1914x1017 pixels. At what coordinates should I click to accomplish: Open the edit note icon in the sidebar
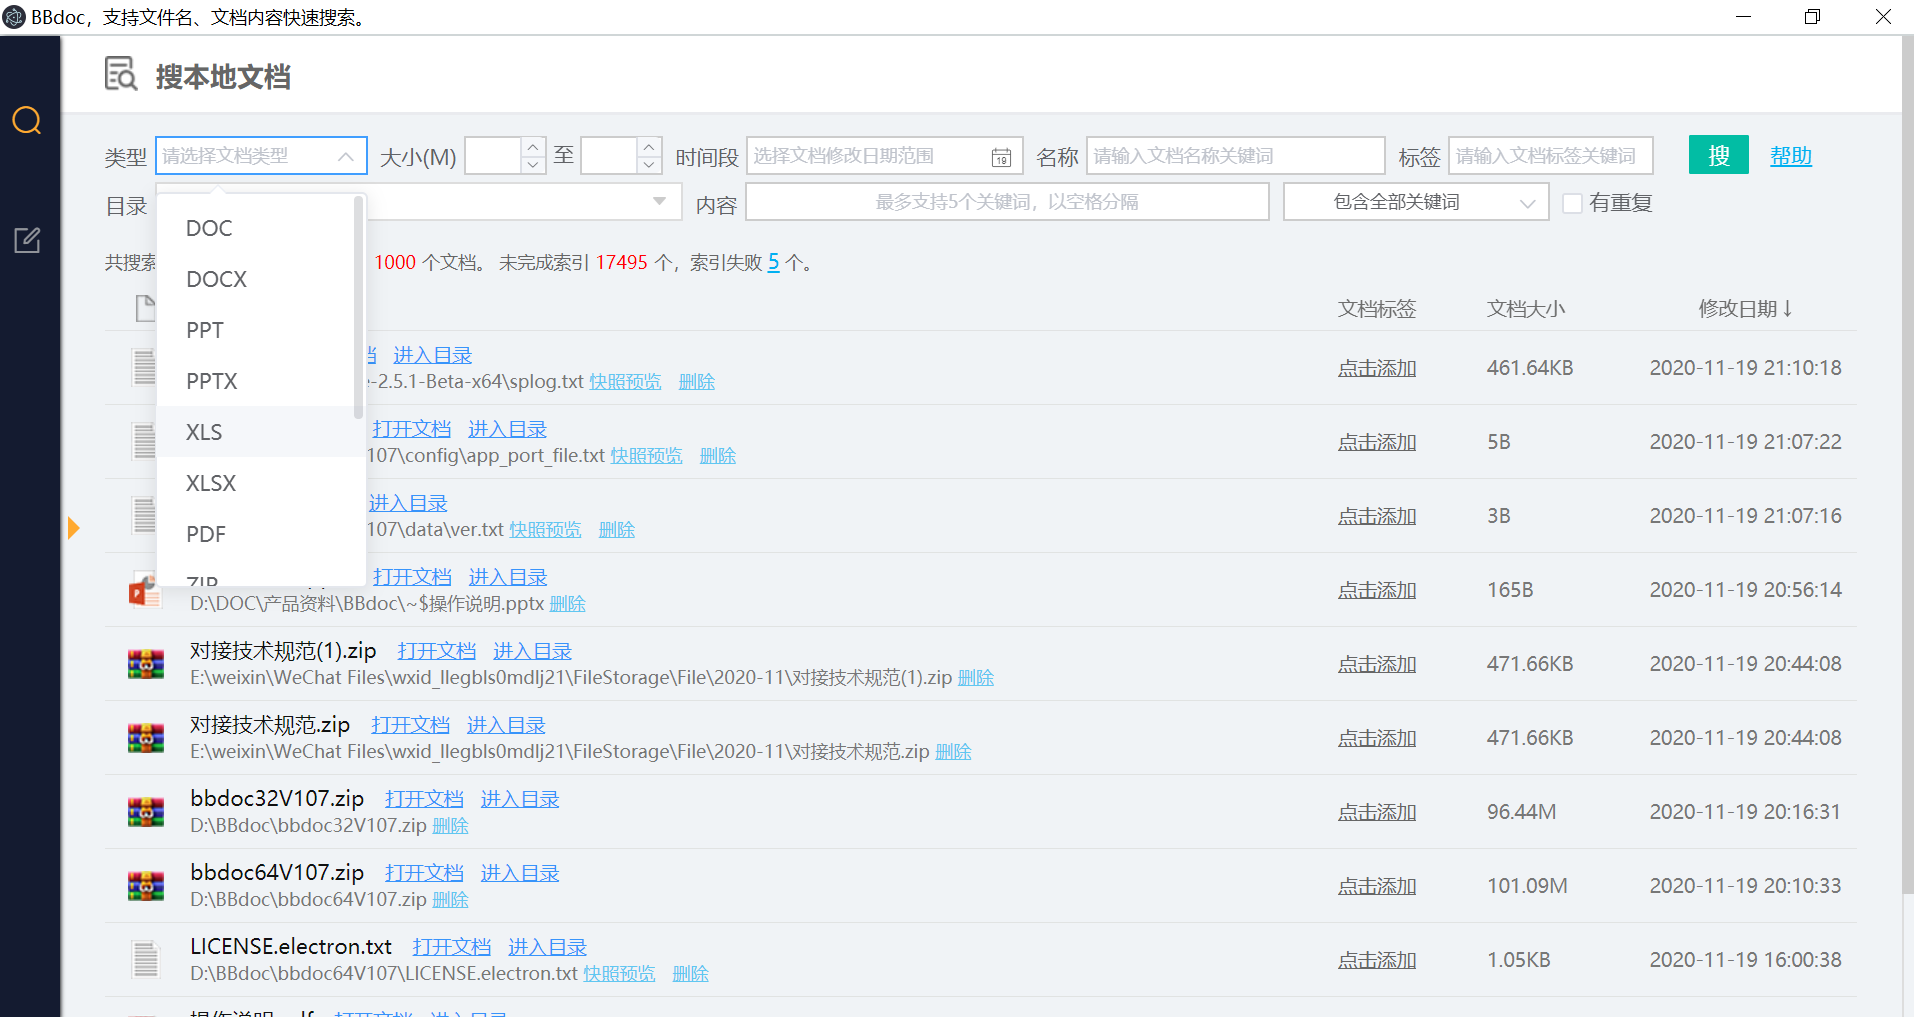coord(27,240)
